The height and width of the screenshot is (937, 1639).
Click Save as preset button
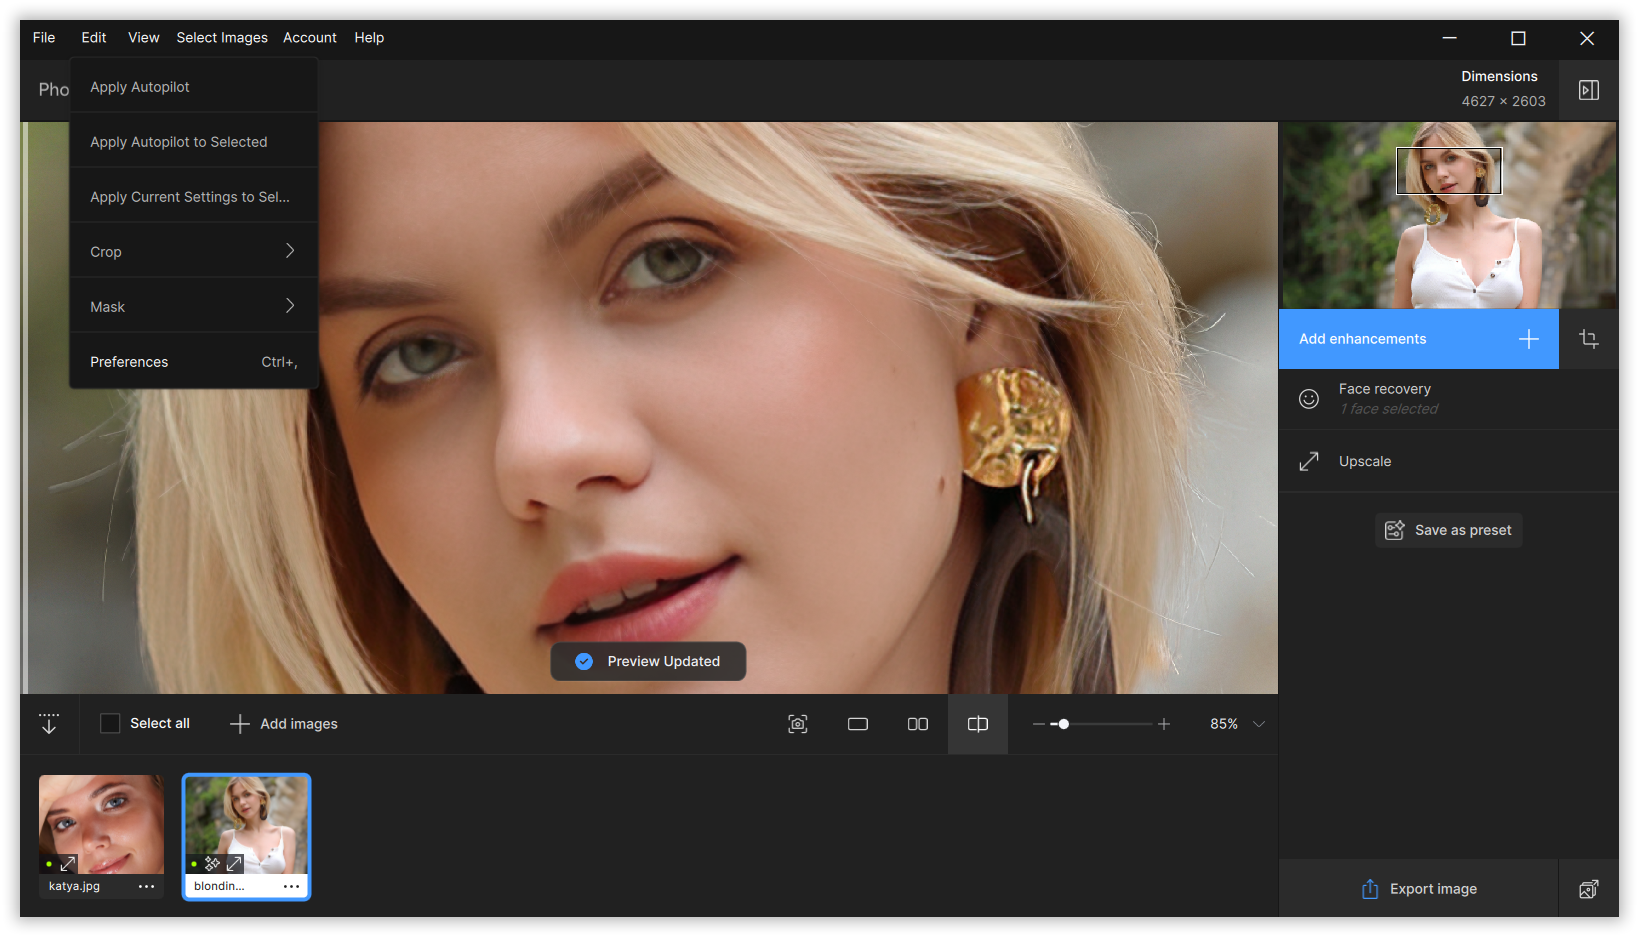pyautogui.click(x=1448, y=530)
